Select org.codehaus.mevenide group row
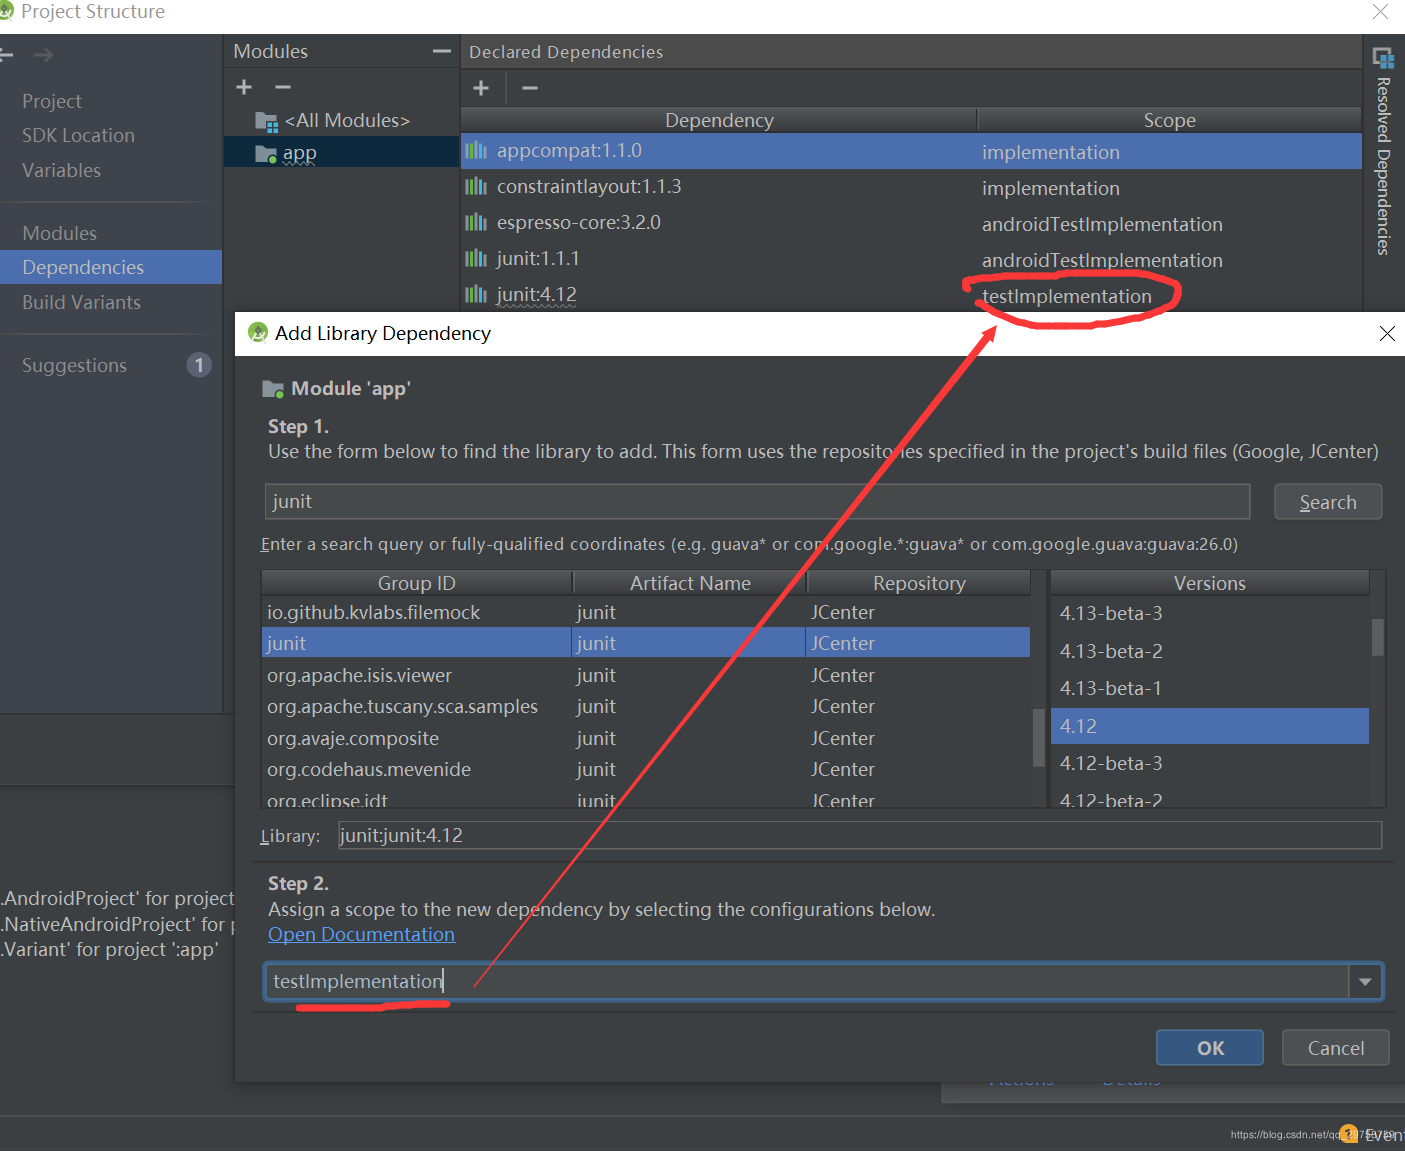Screen dimensions: 1405x1151 click(646, 769)
